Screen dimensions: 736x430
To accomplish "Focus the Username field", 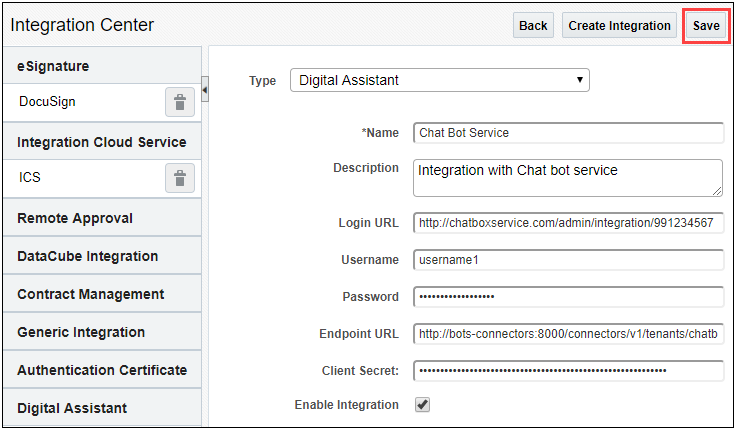I will 568,260.
